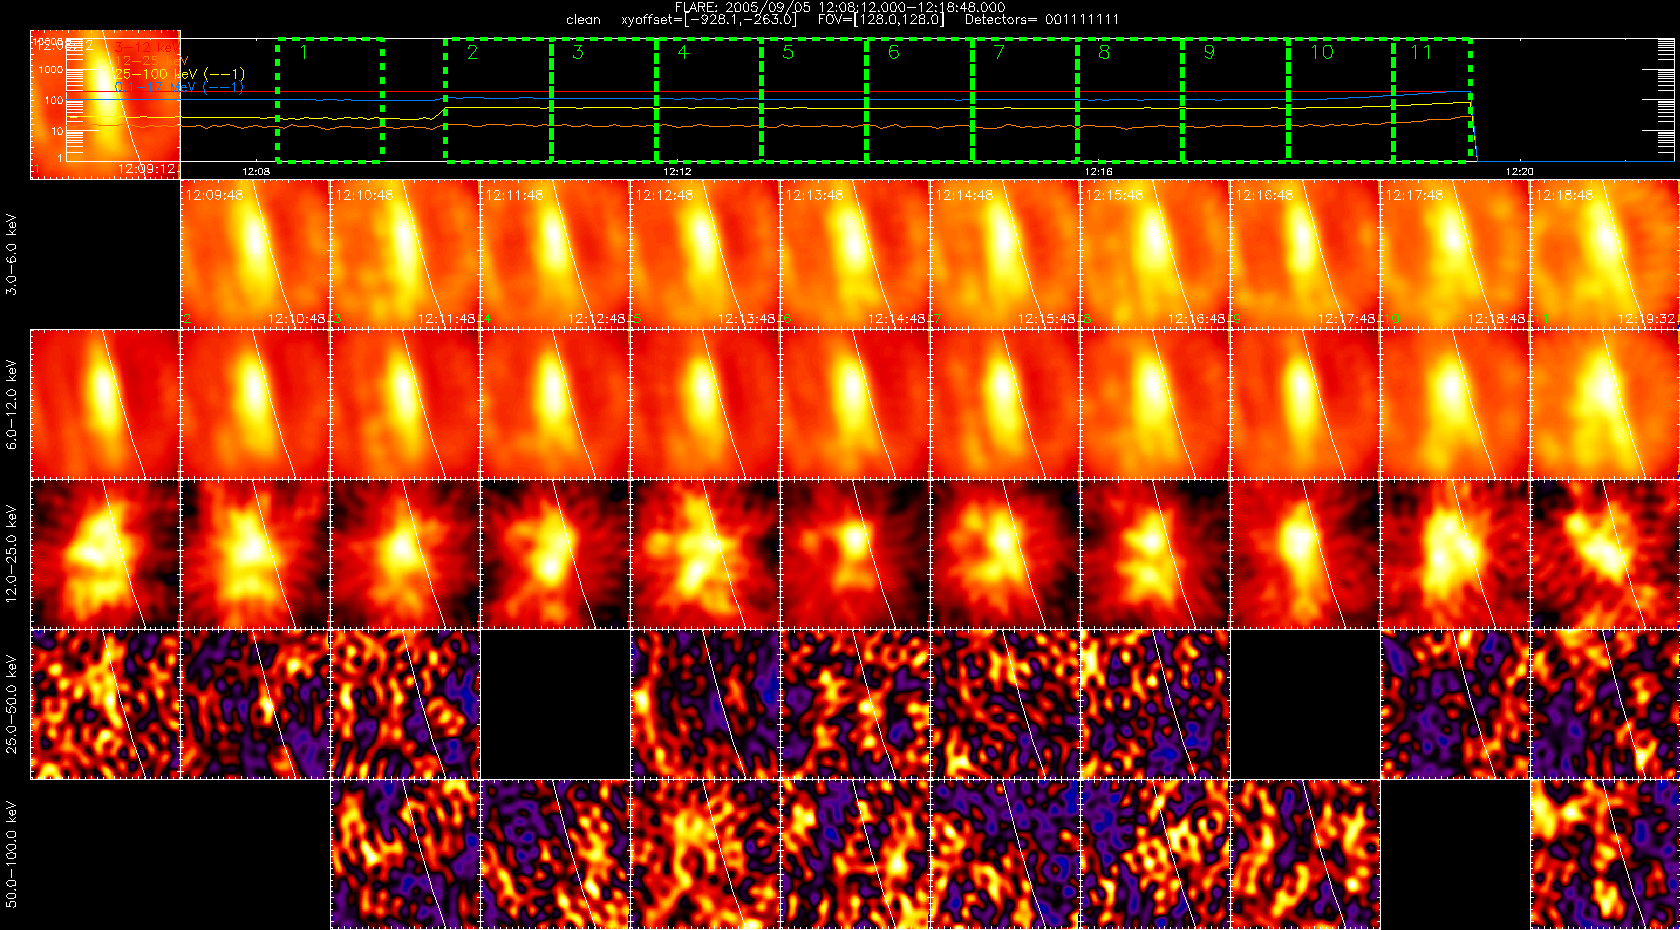Select interval box 9 in the light curve
Screen dimensions: 1680x930
point(1236,100)
